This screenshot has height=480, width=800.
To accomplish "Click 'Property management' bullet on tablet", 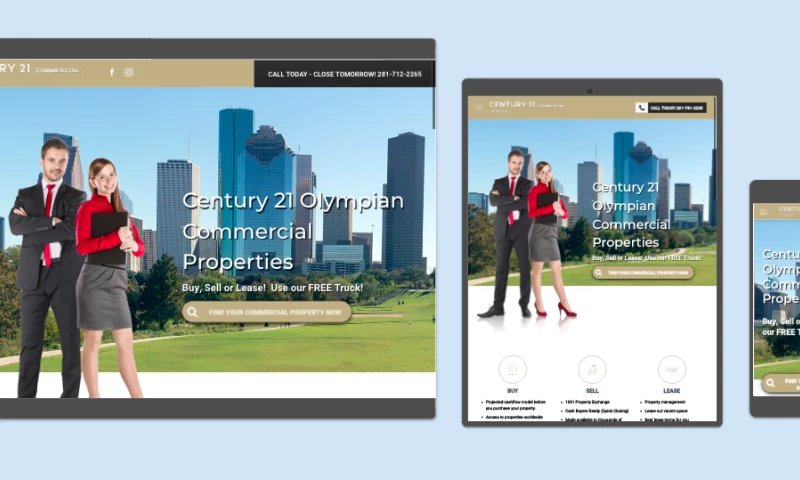I will pos(665,402).
